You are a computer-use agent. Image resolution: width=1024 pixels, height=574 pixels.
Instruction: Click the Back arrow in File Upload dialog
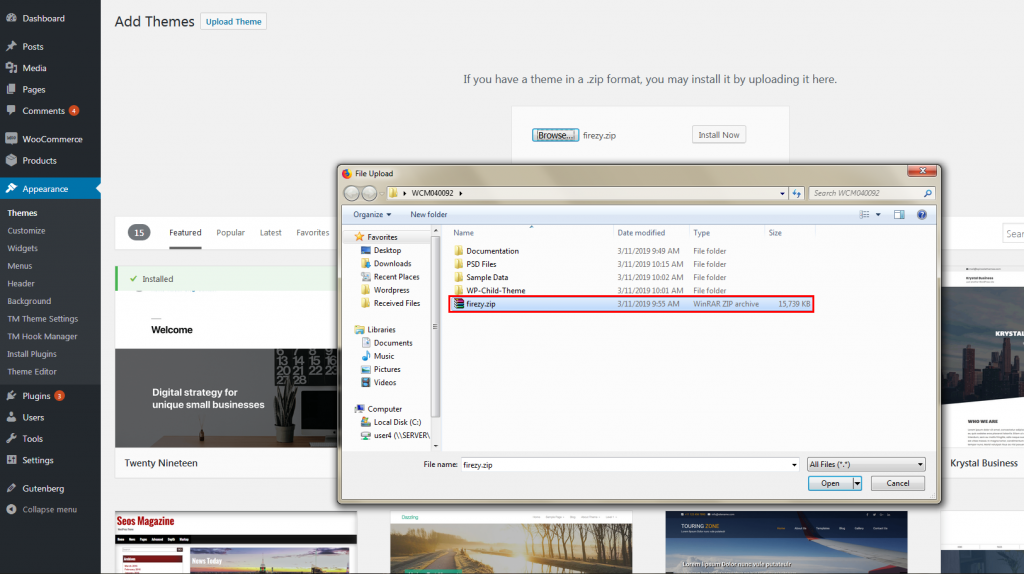[351, 193]
